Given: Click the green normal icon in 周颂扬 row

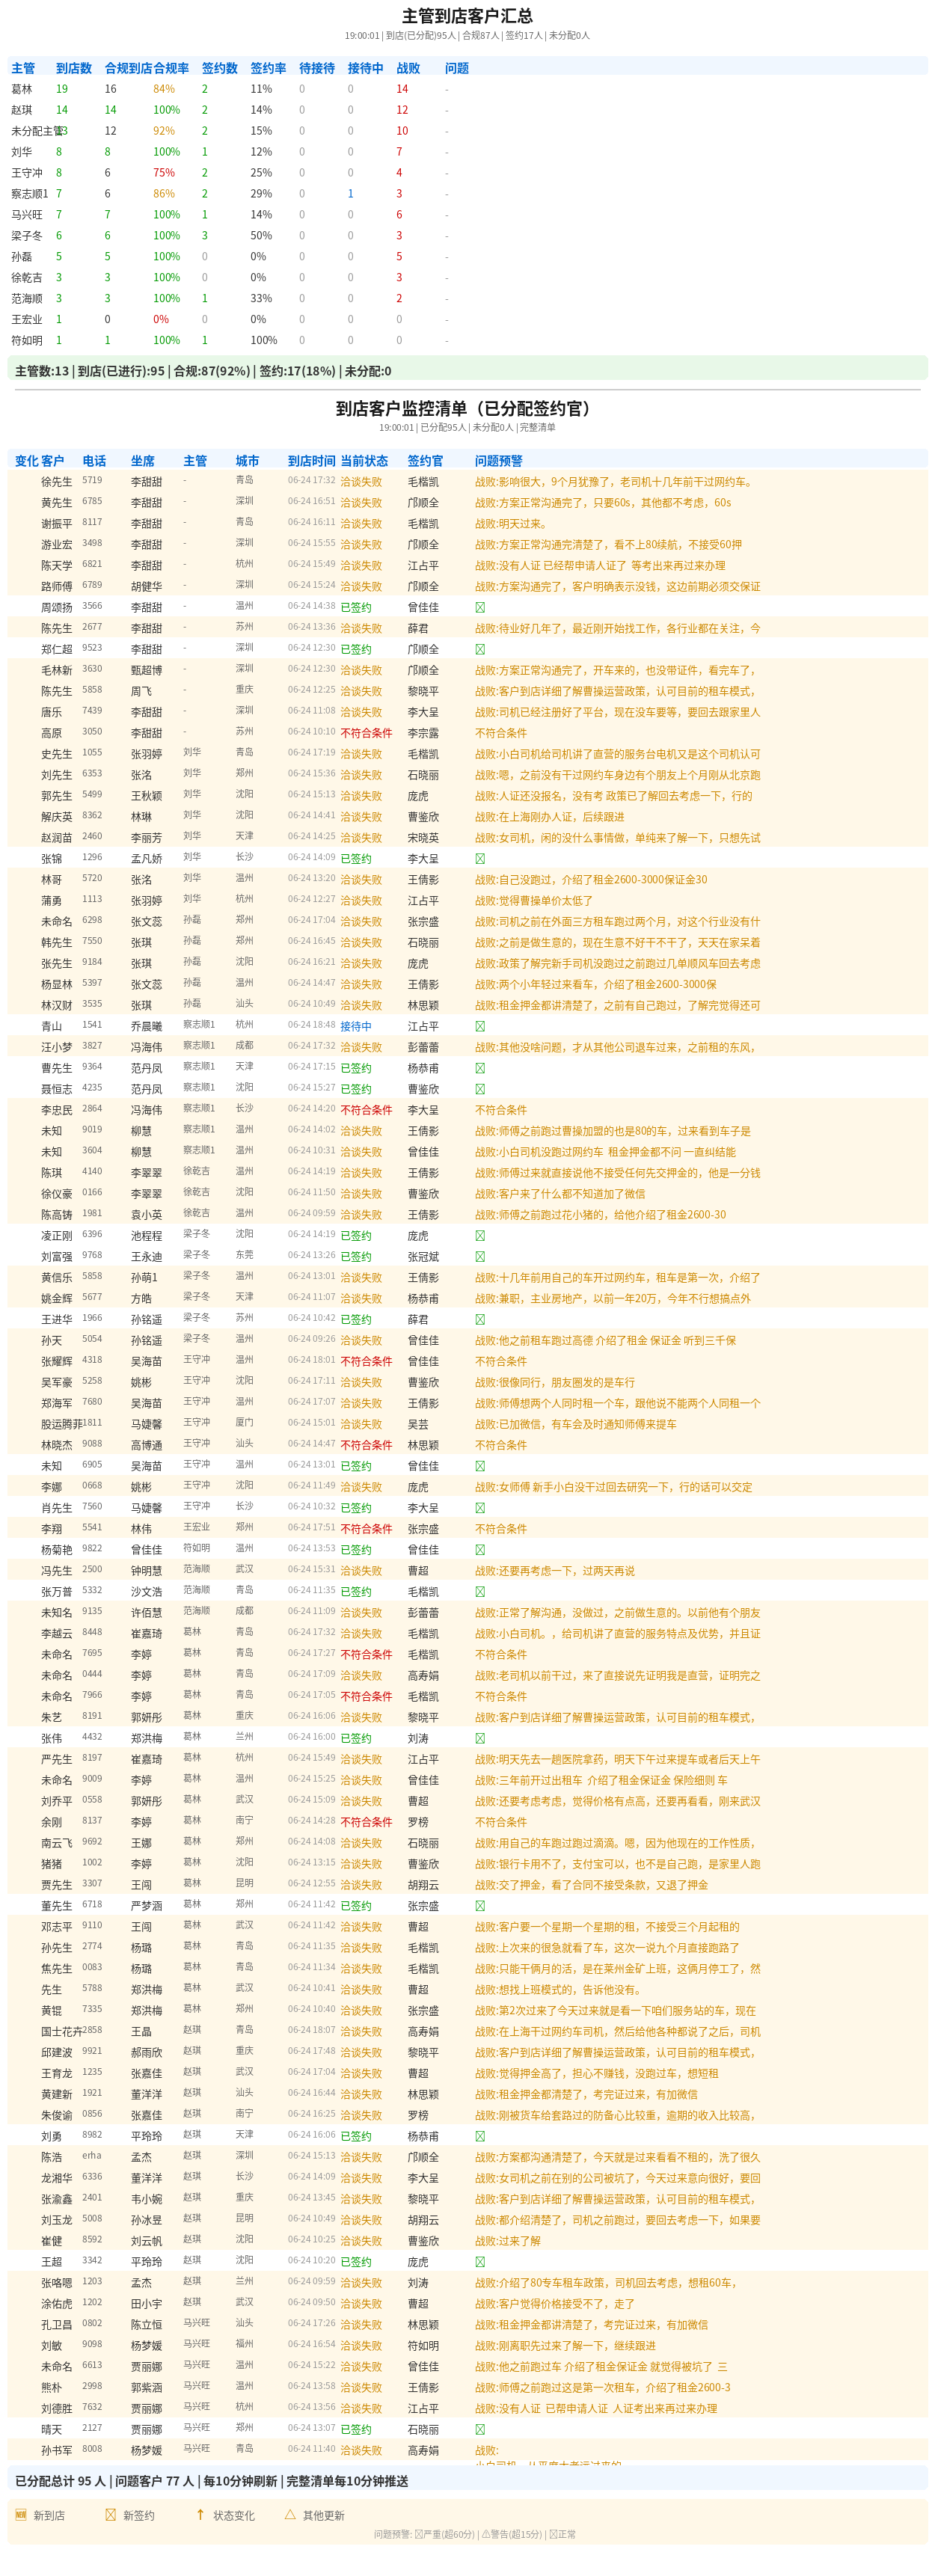Looking at the screenshot, I should pyautogui.click(x=480, y=607).
